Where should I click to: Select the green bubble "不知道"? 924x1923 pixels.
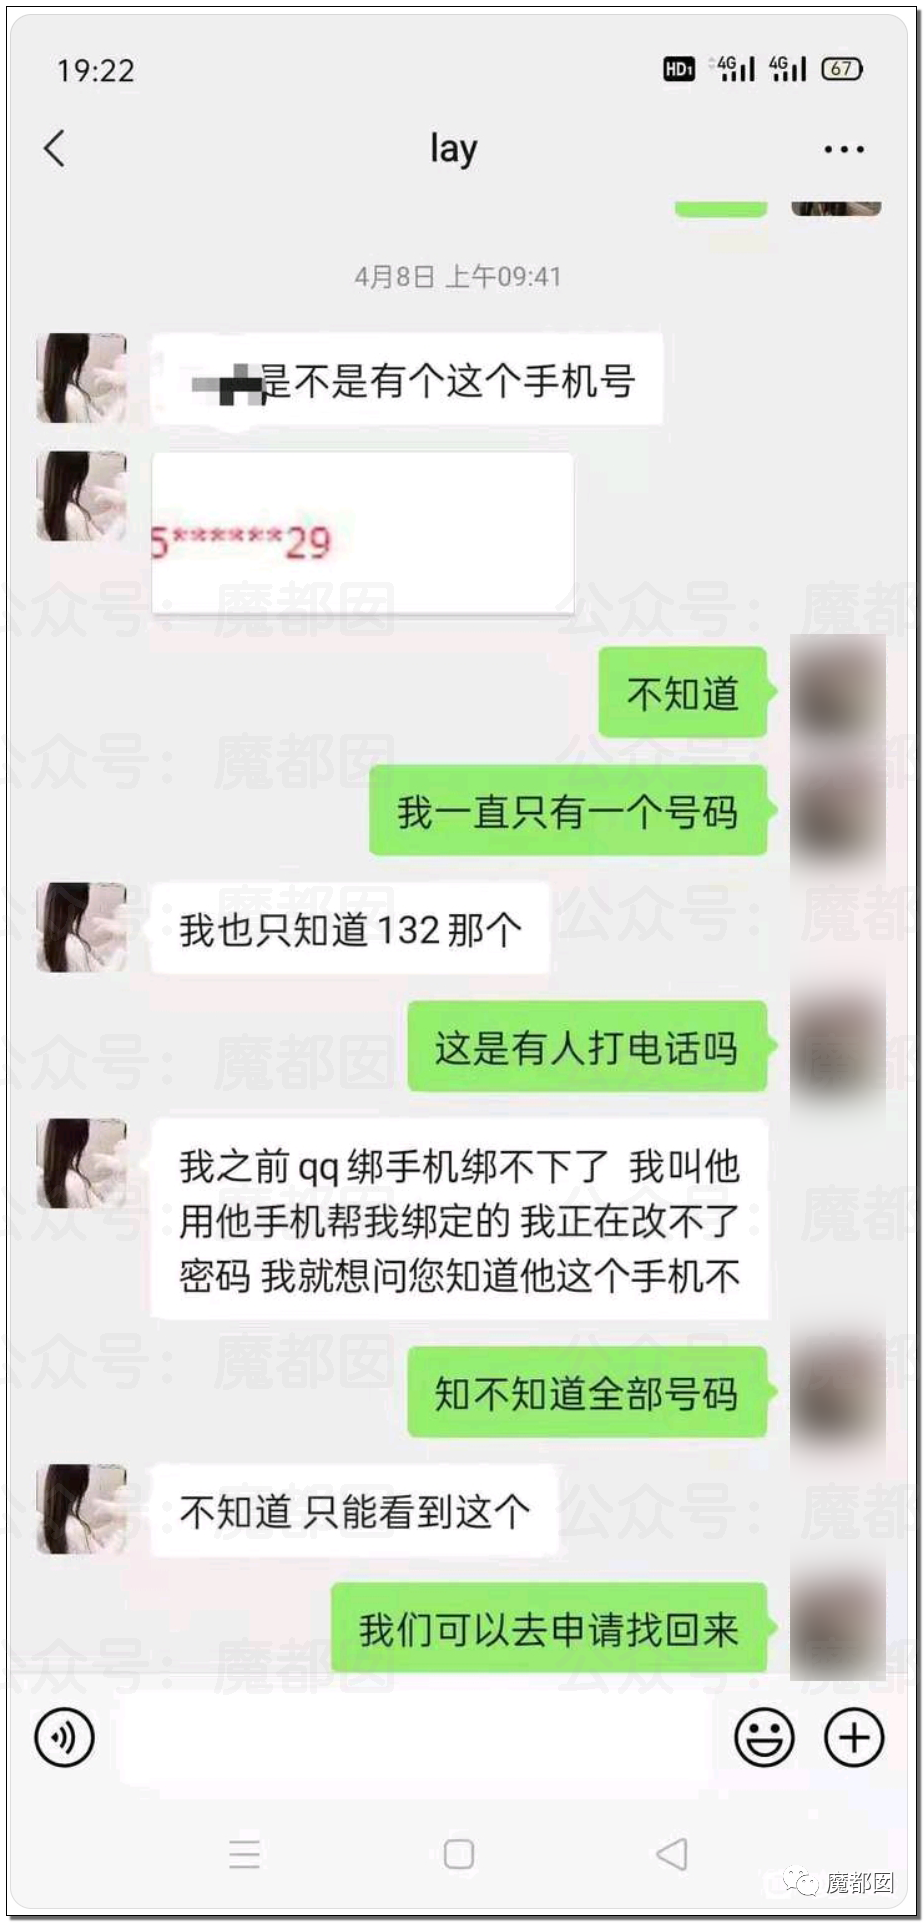coord(683,692)
